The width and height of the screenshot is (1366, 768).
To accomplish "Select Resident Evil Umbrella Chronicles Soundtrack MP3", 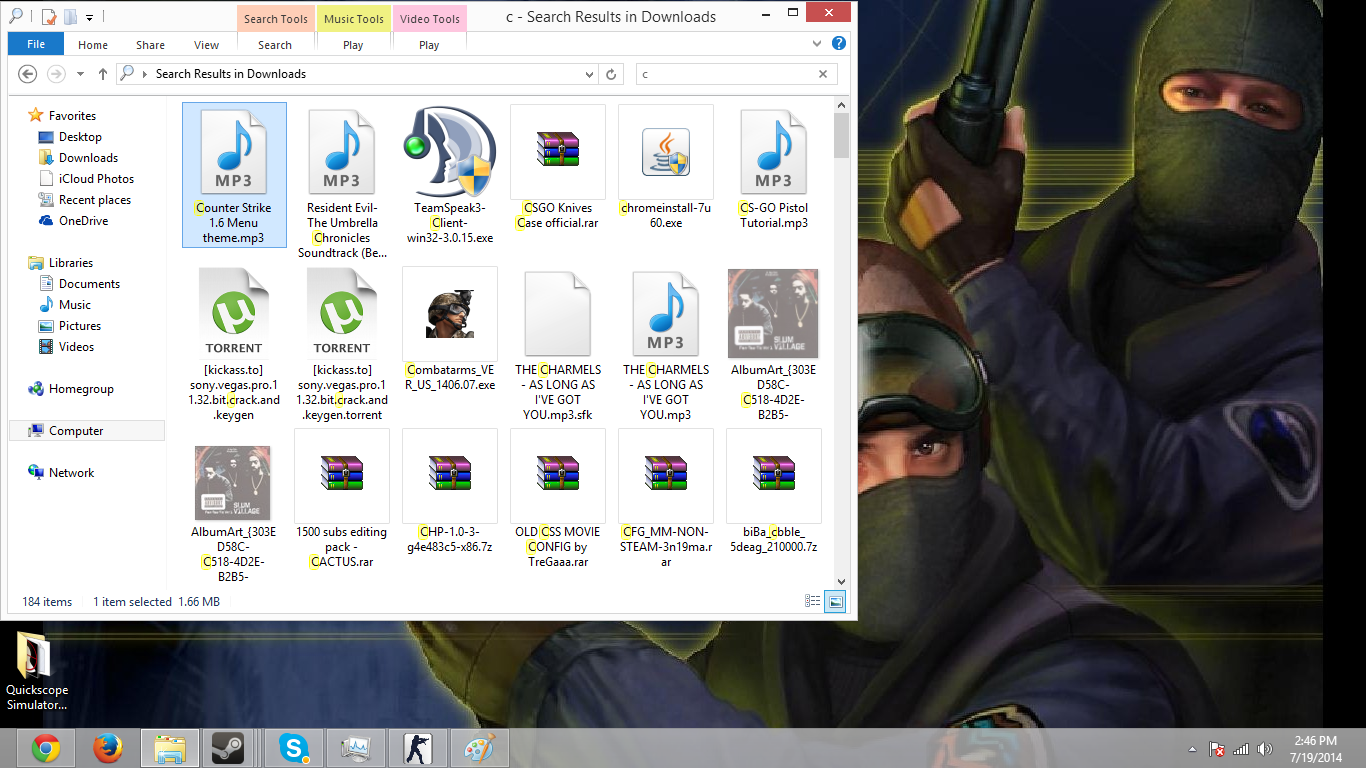I will tap(342, 182).
